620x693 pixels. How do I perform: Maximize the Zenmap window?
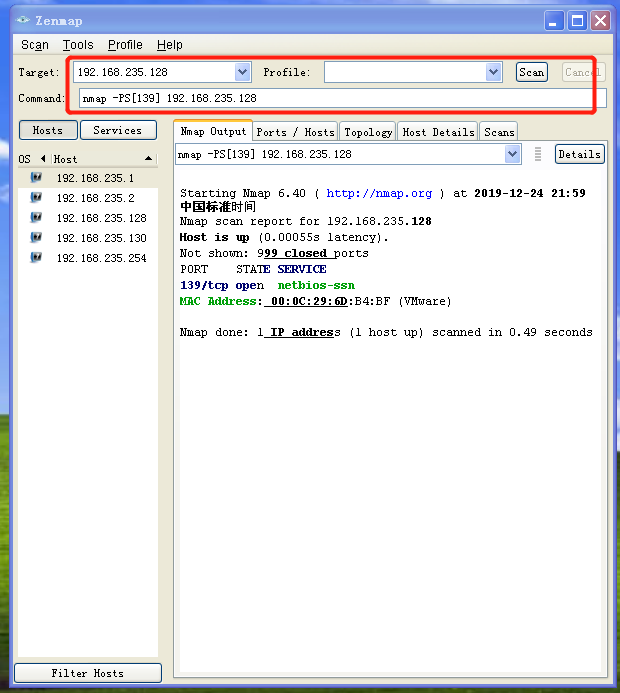(x=578, y=20)
